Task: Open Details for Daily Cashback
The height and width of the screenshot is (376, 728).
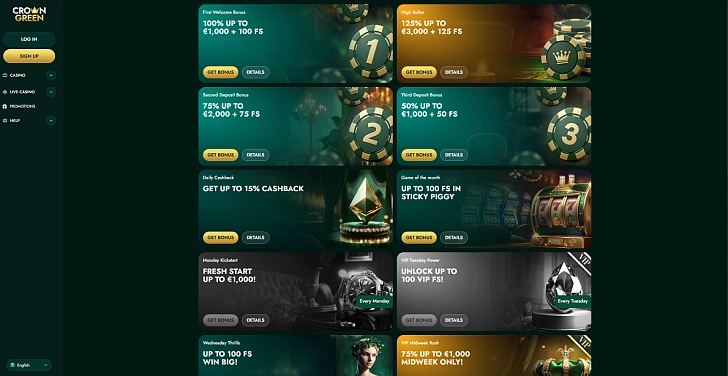Action: click(x=255, y=238)
